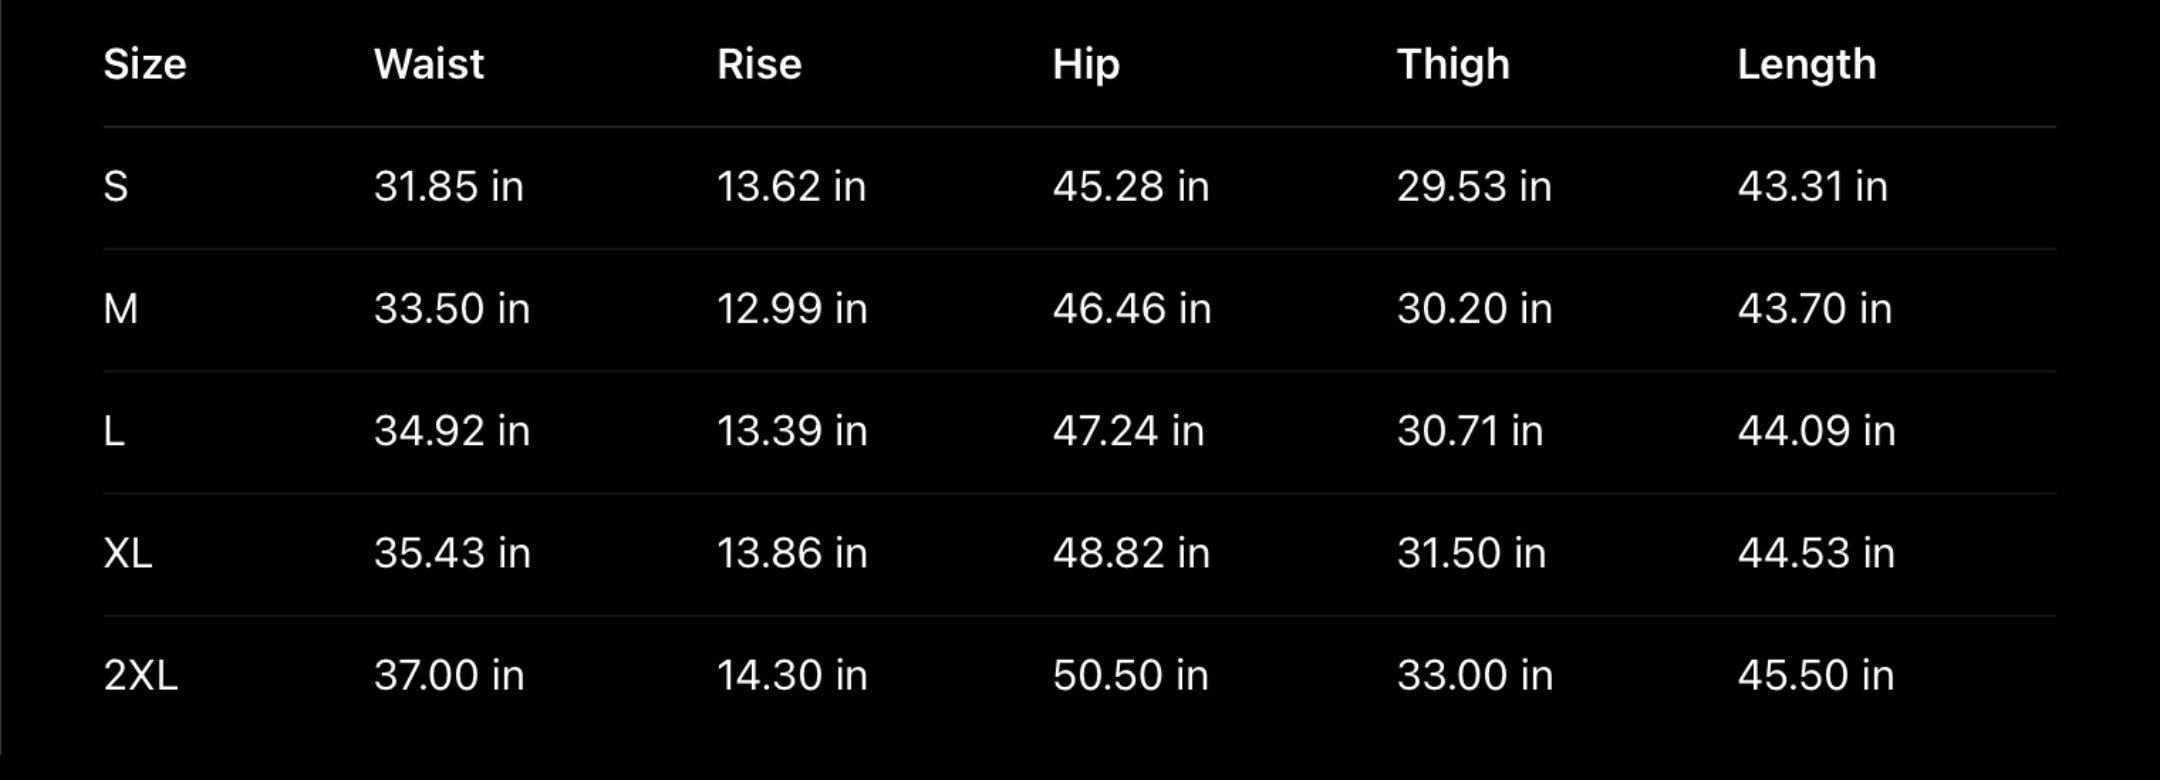Select the Rise column header
The width and height of the screenshot is (2160, 780).
[x=759, y=65]
